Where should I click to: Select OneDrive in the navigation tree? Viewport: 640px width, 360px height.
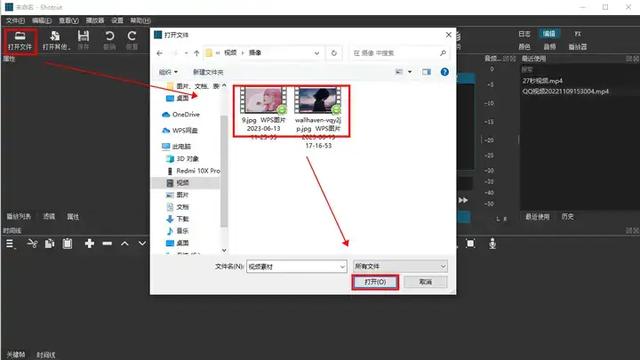(x=181, y=114)
